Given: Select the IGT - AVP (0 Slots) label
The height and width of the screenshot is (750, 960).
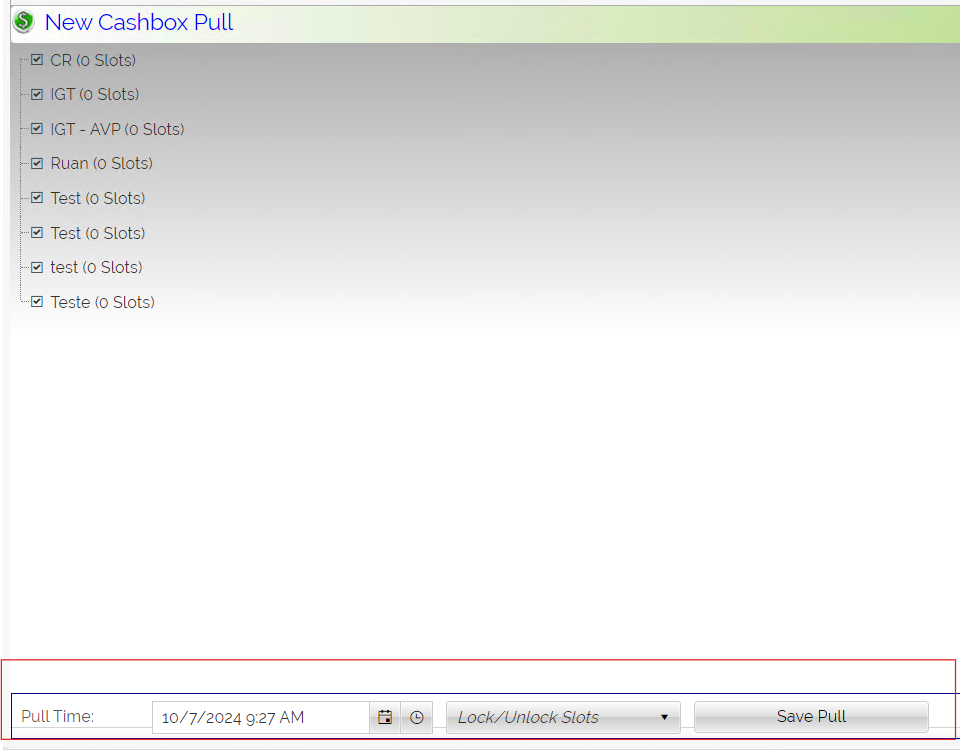Looking at the screenshot, I should tap(118, 129).
